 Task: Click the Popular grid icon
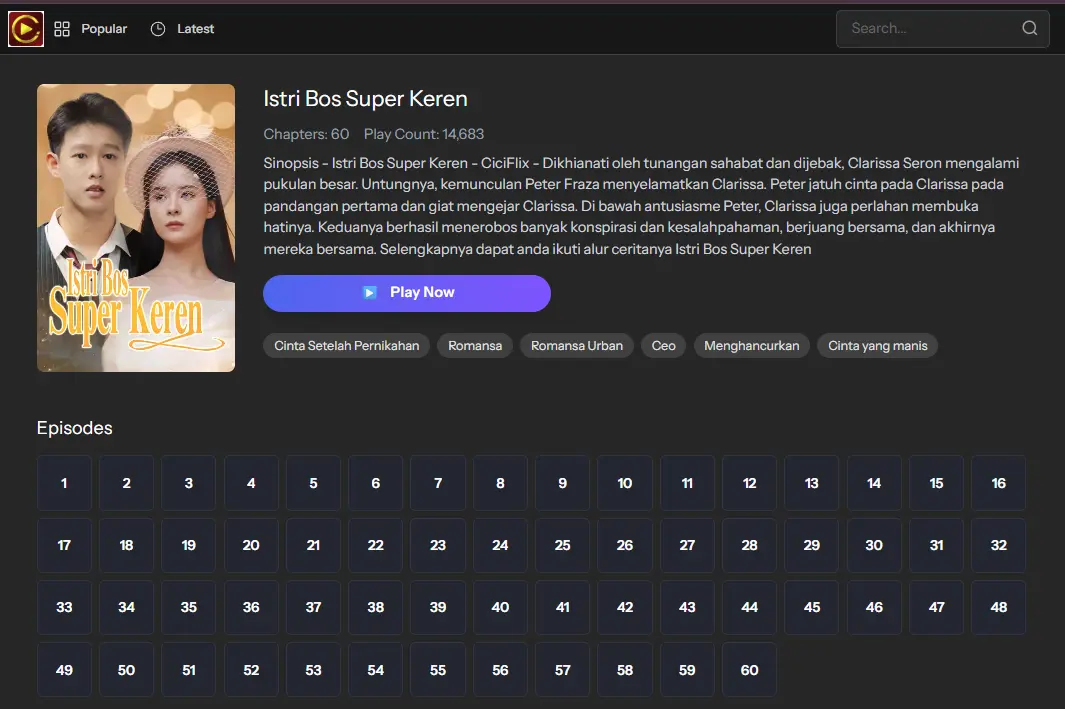(x=62, y=29)
